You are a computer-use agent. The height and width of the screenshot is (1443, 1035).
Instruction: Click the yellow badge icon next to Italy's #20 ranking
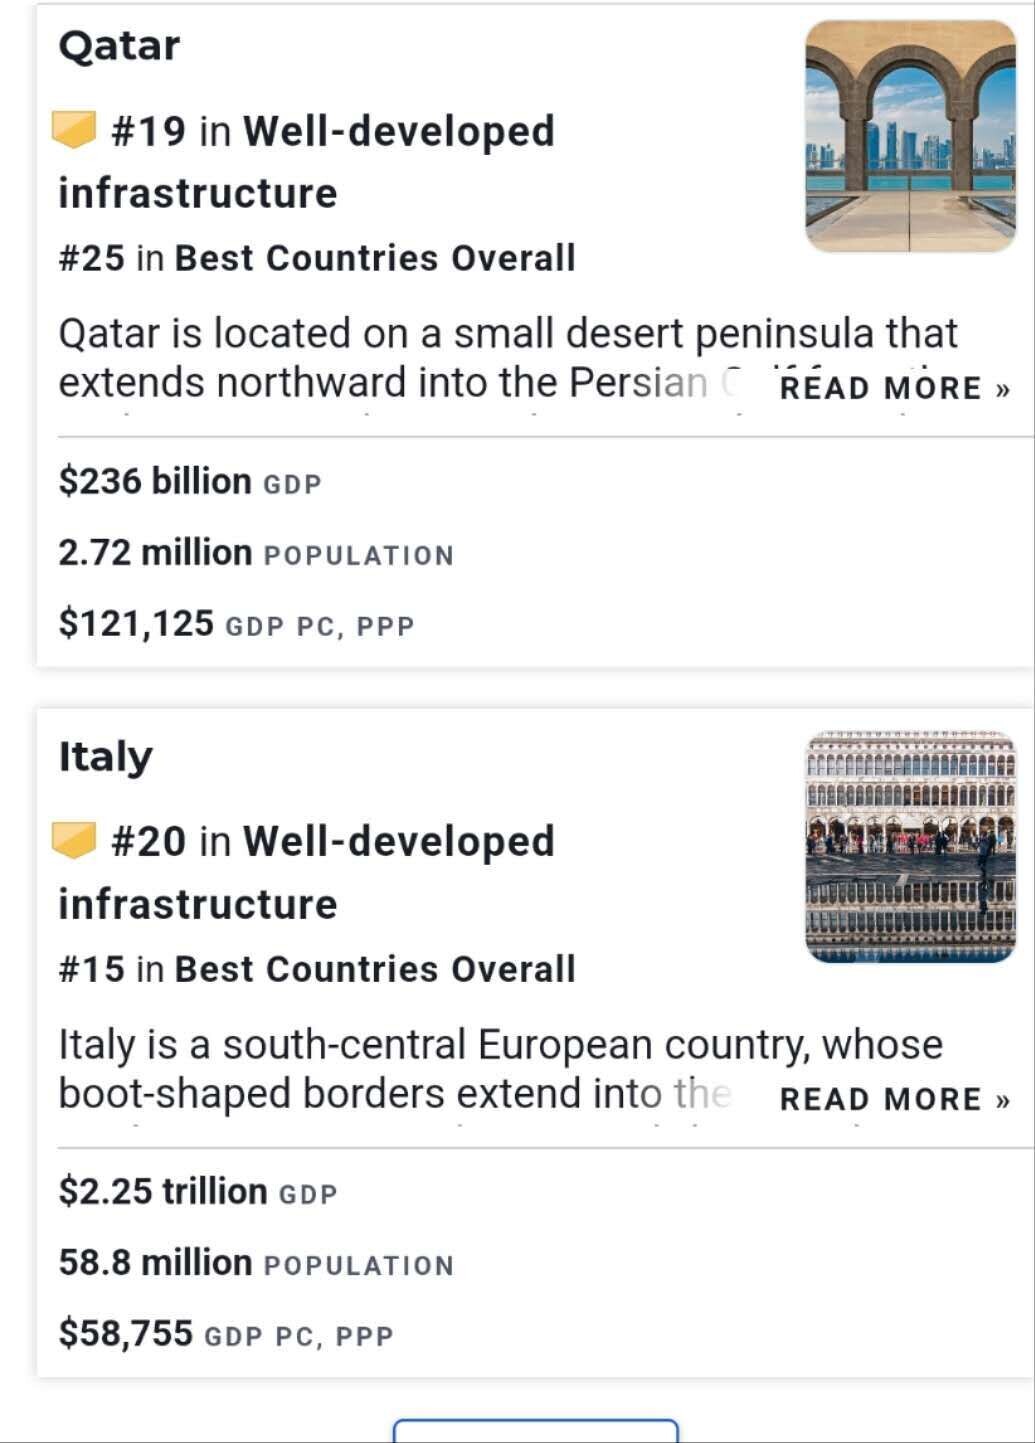pyautogui.click(x=74, y=840)
